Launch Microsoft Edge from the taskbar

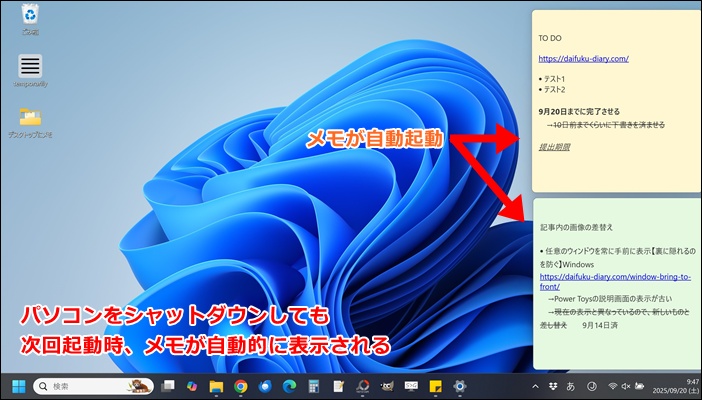coord(289,386)
